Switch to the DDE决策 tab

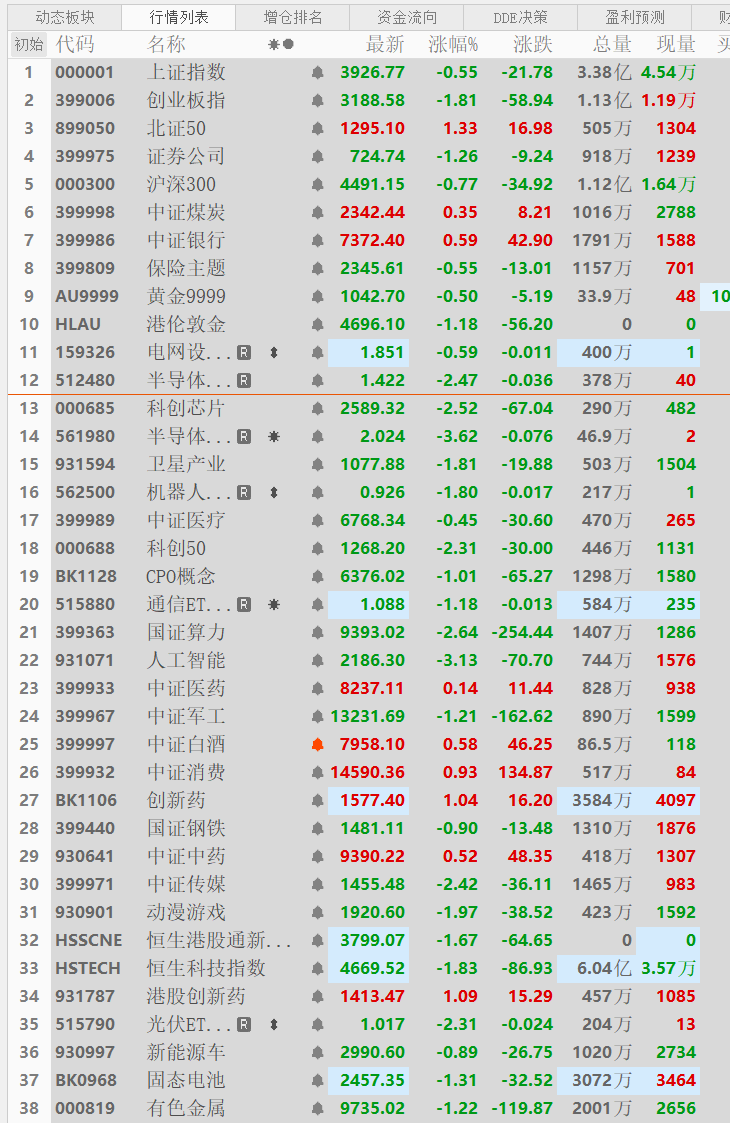coord(520,17)
